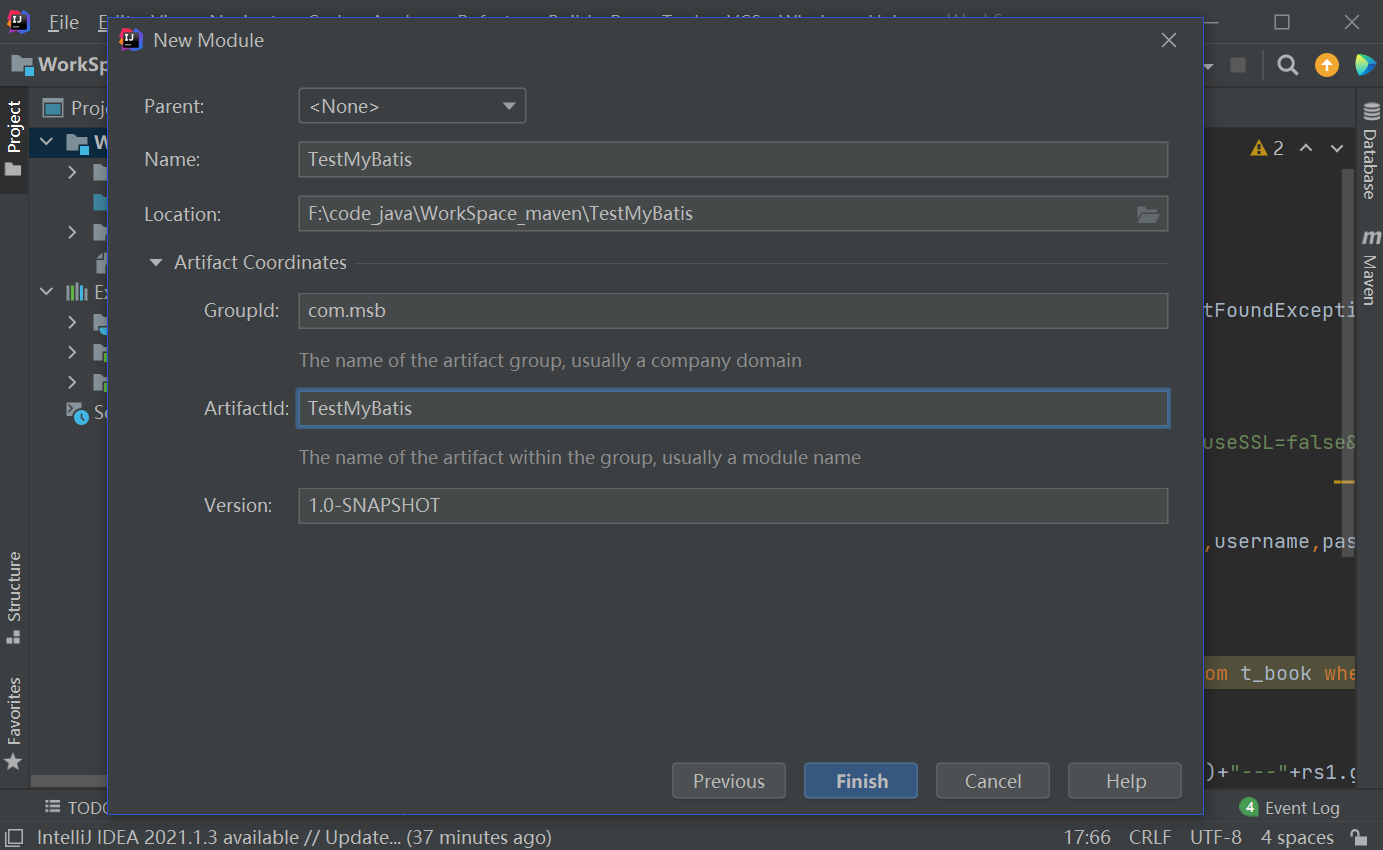Click the Finish button
The image size is (1383, 850).
(860, 781)
